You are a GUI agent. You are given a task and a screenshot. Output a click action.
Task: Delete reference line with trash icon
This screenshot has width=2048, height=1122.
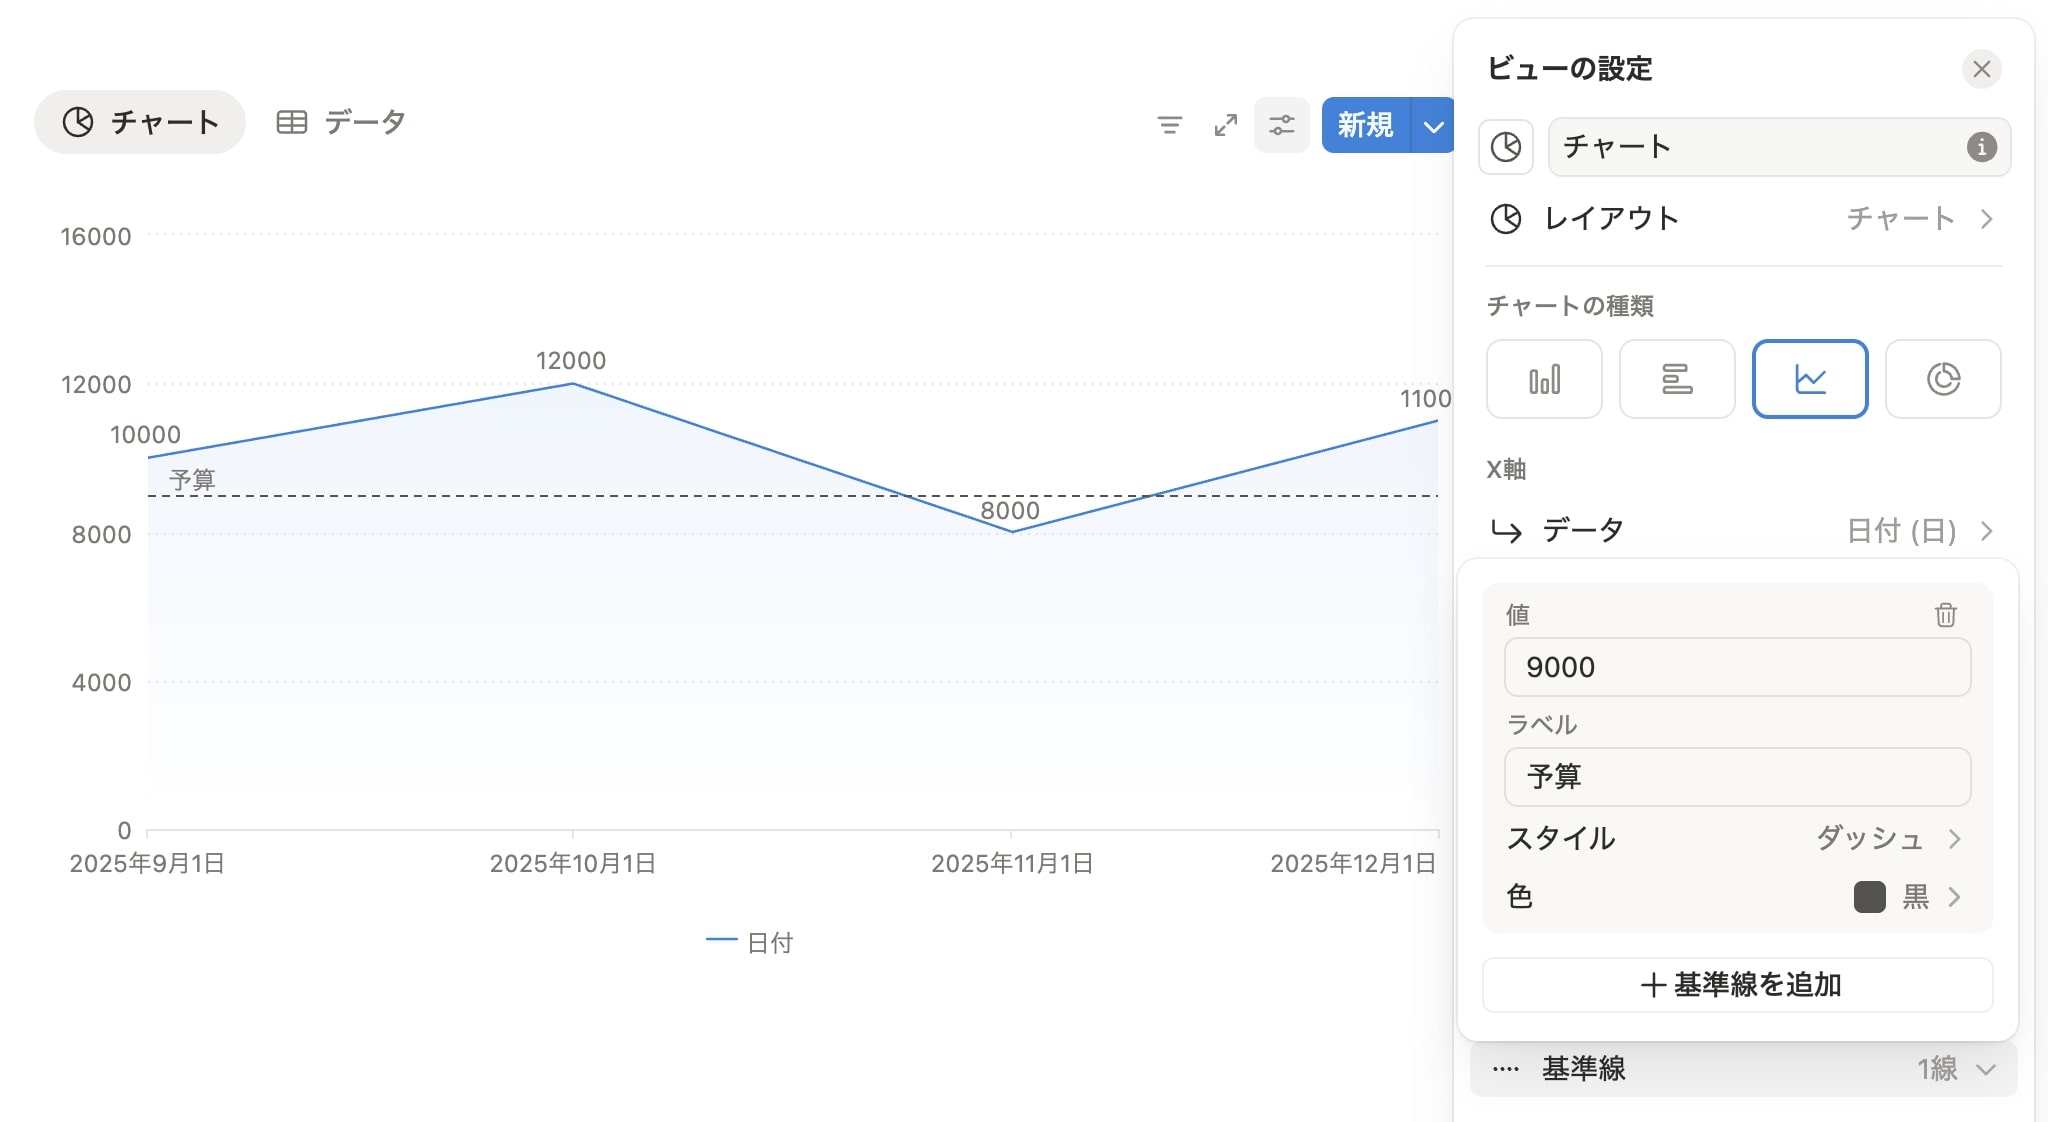pos(1944,615)
